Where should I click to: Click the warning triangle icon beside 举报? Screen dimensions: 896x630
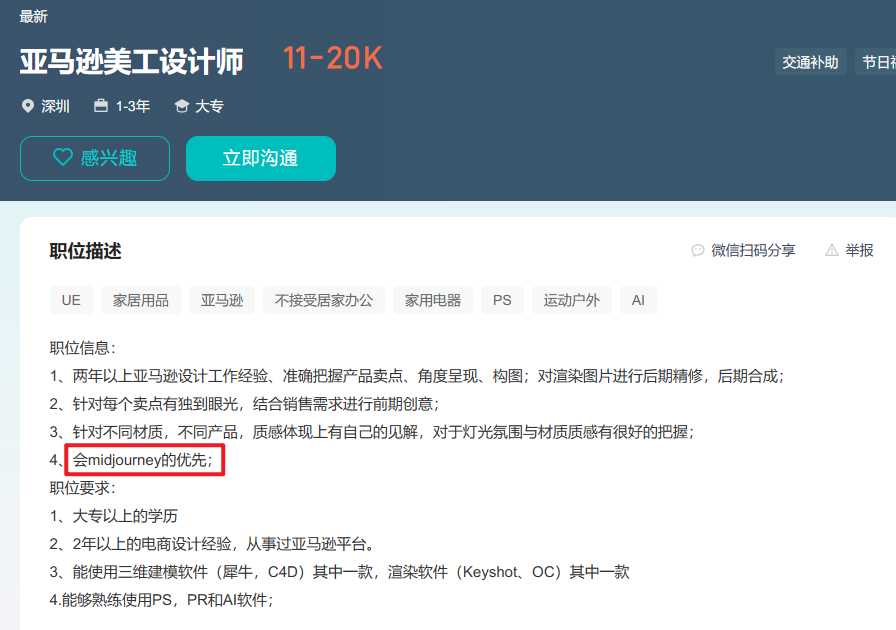pyautogui.click(x=832, y=250)
